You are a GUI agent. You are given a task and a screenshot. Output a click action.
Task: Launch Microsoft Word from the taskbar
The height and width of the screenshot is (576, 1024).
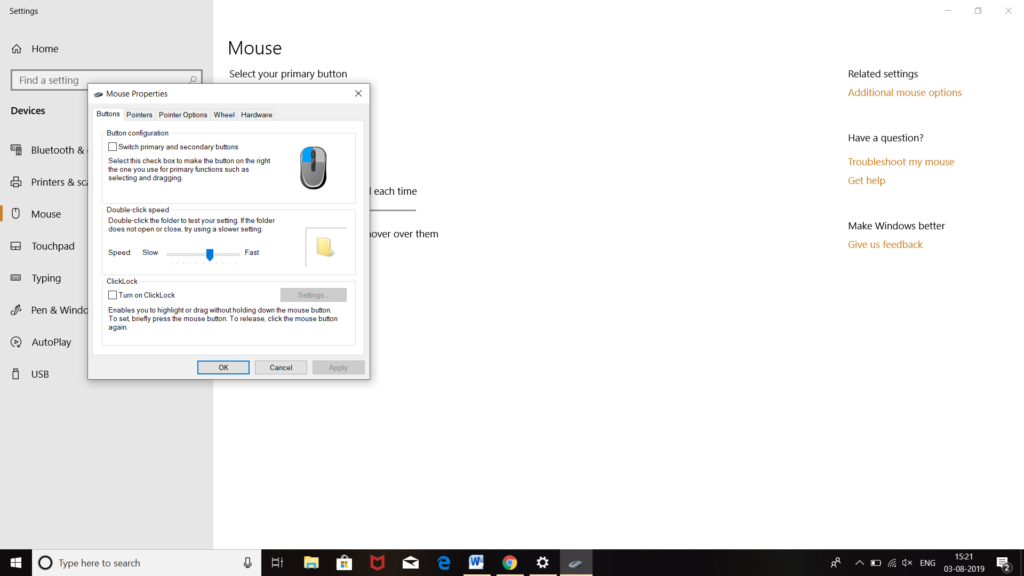pyautogui.click(x=476, y=562)
